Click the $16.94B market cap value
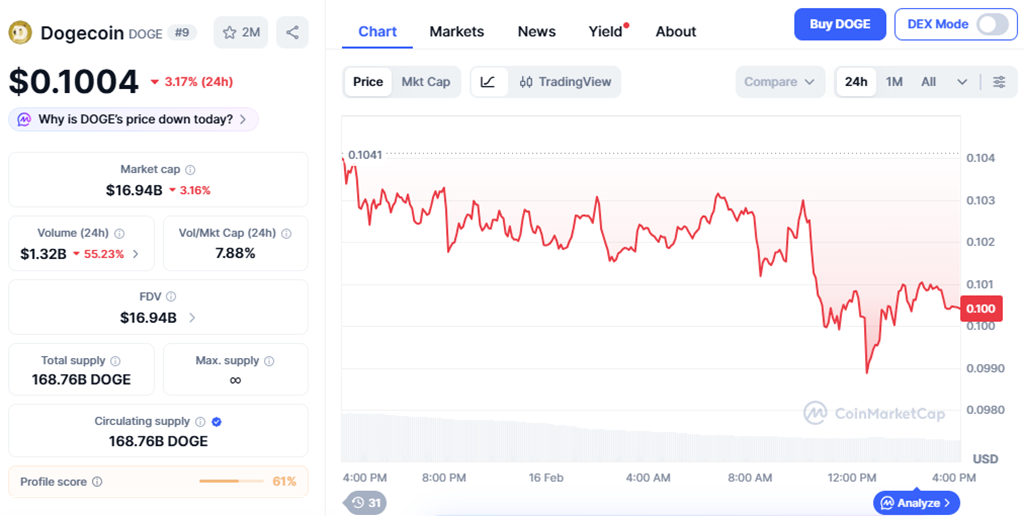 [x=134, y=191]
